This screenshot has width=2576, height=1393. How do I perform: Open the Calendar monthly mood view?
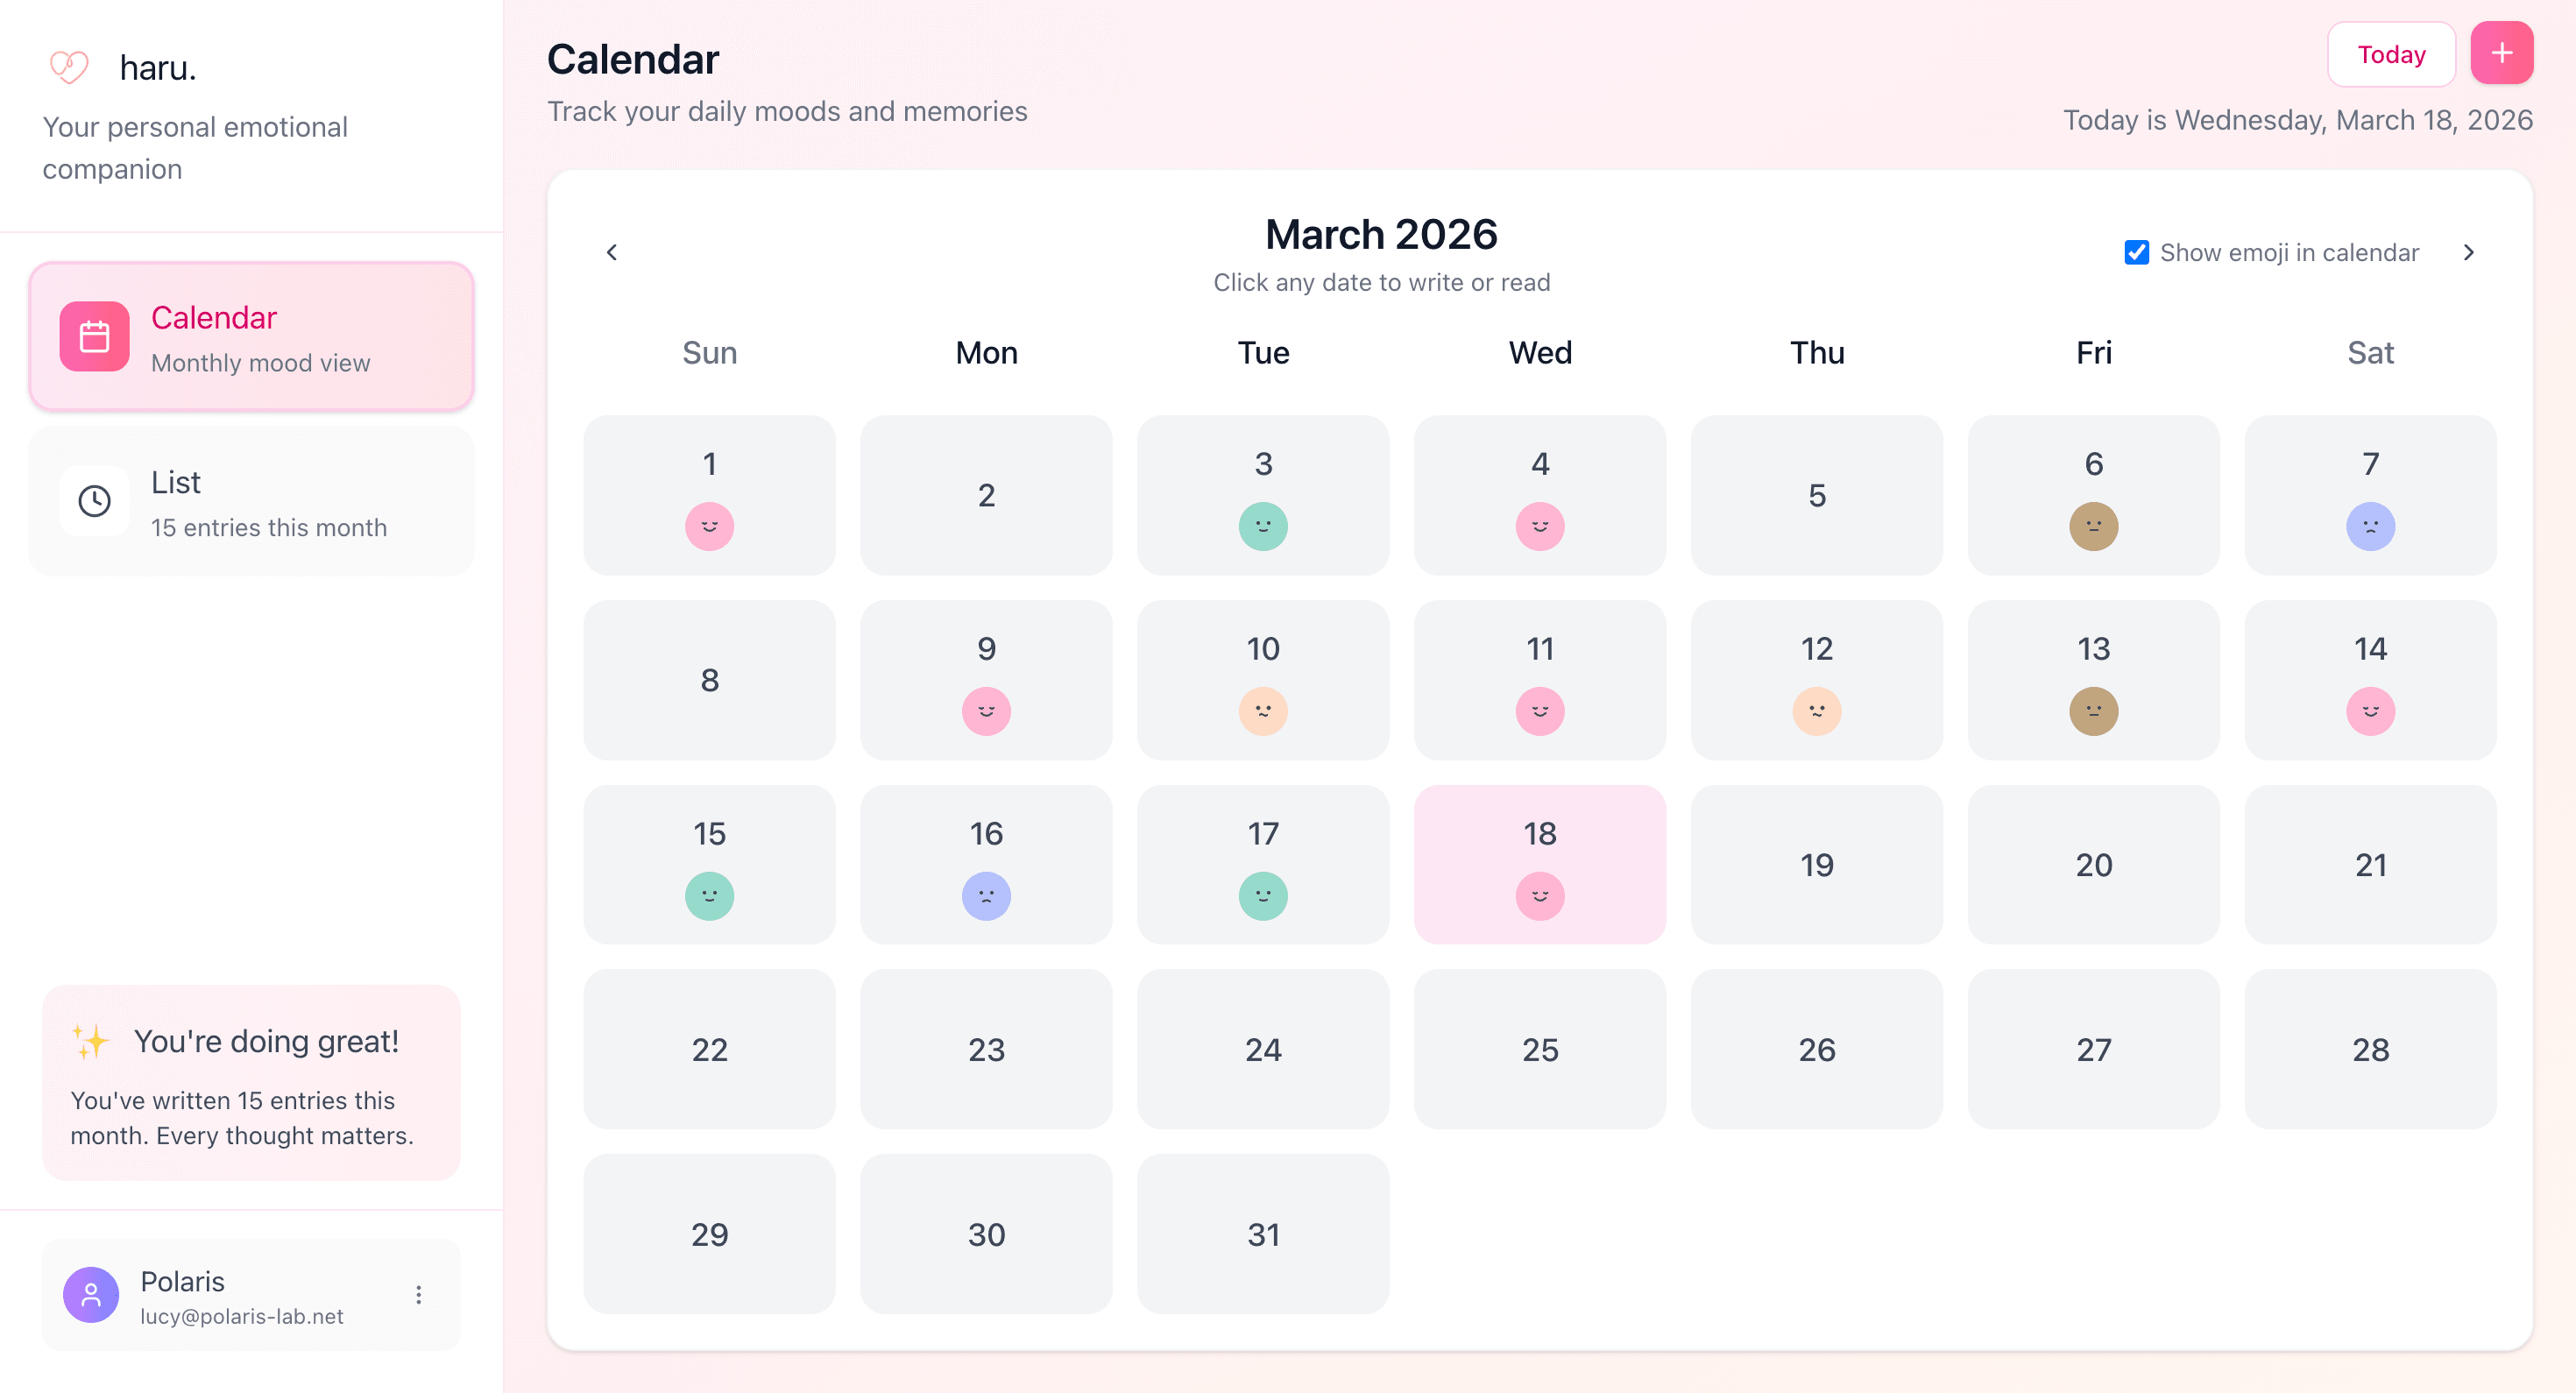point(251,336)
